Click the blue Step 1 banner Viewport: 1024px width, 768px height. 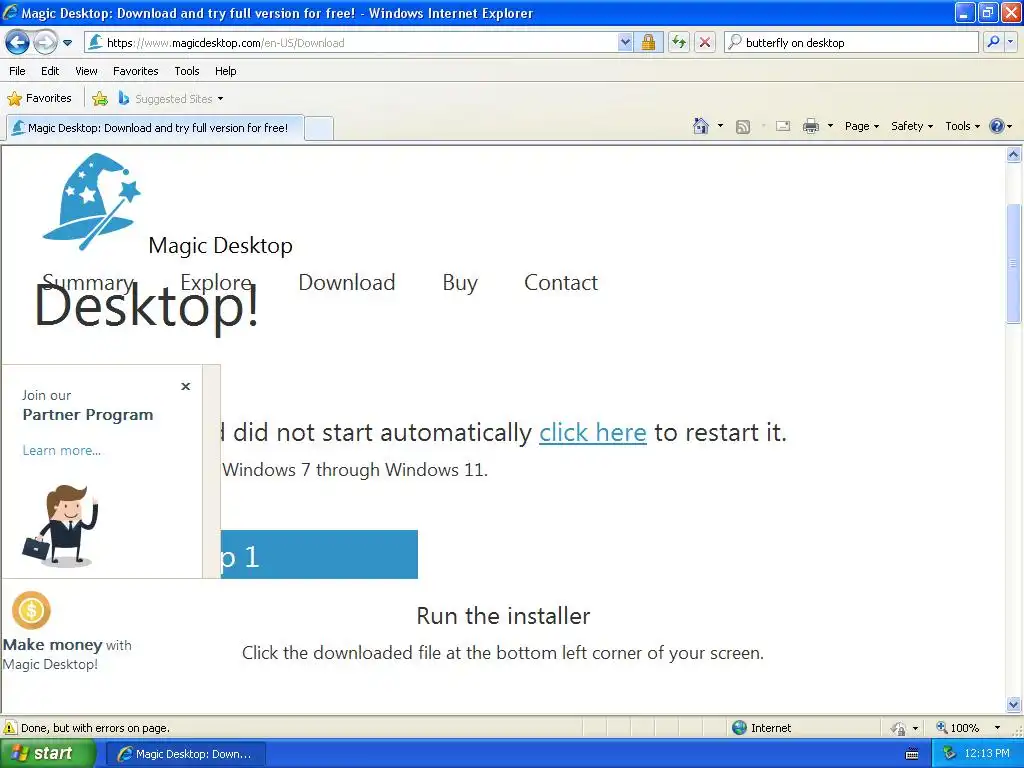319,554
